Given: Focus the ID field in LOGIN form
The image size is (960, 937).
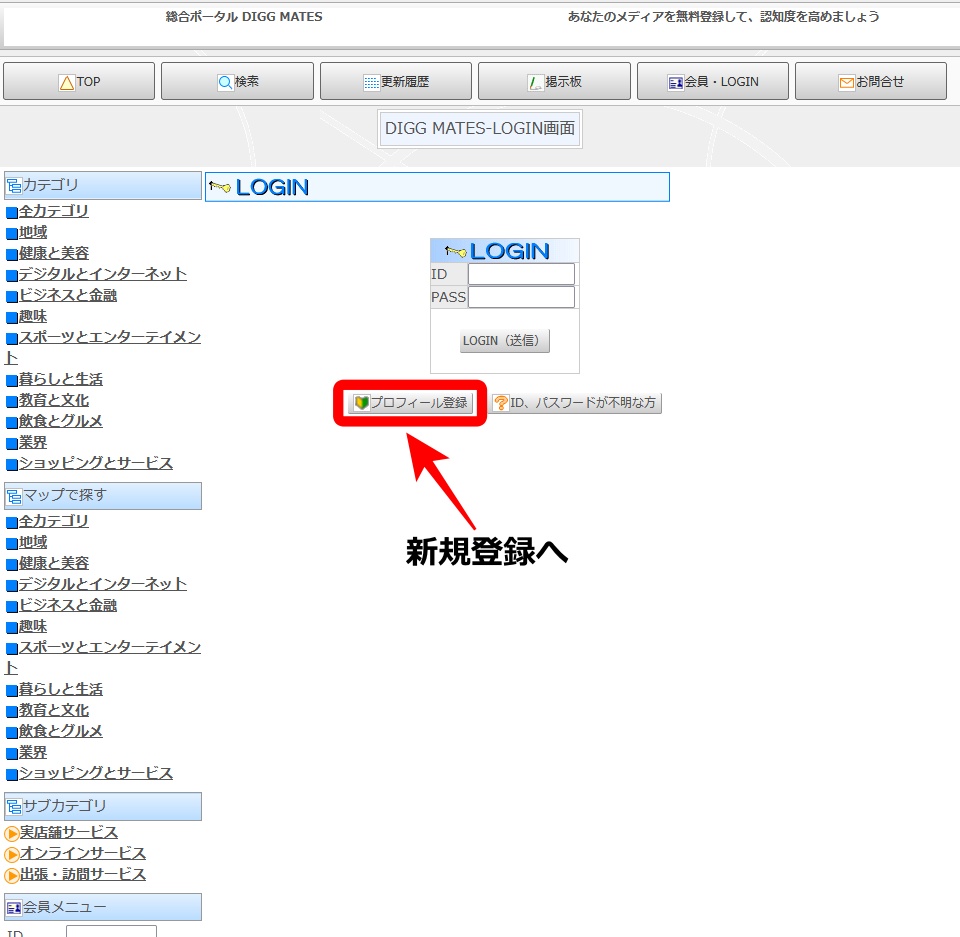Looking at the screenshot, I should [521, 274].
